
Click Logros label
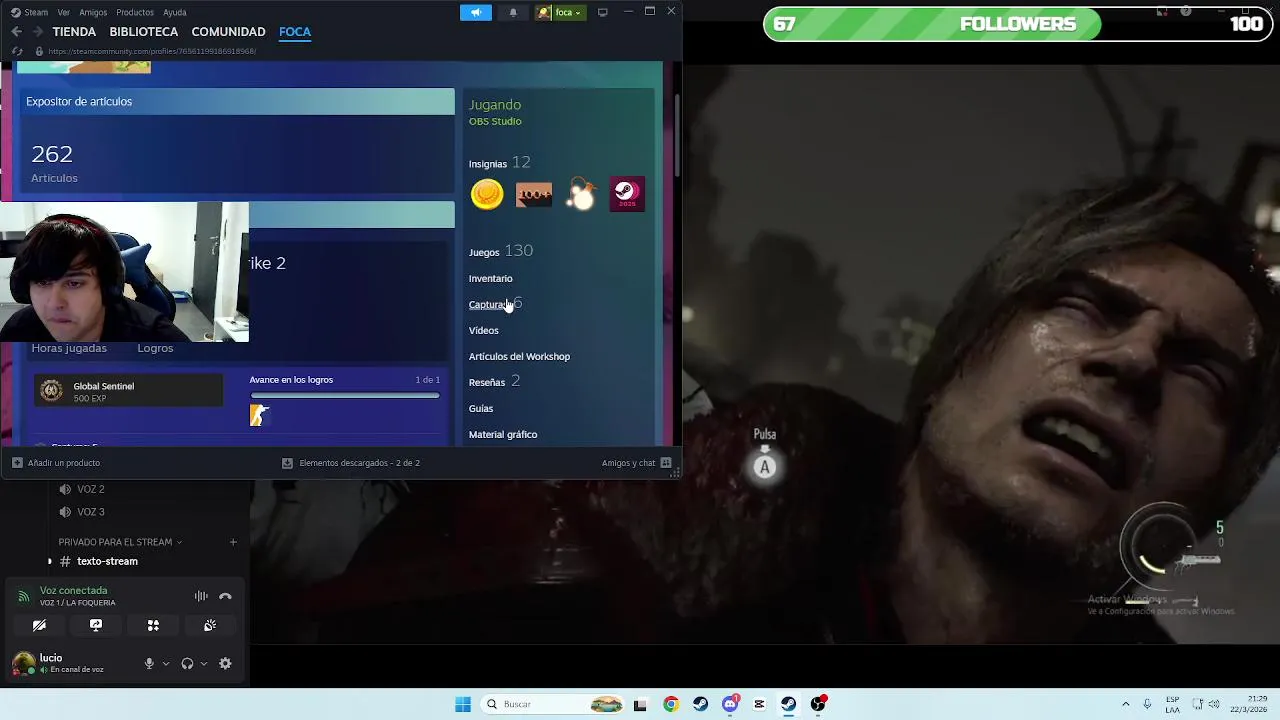(155, 348)
